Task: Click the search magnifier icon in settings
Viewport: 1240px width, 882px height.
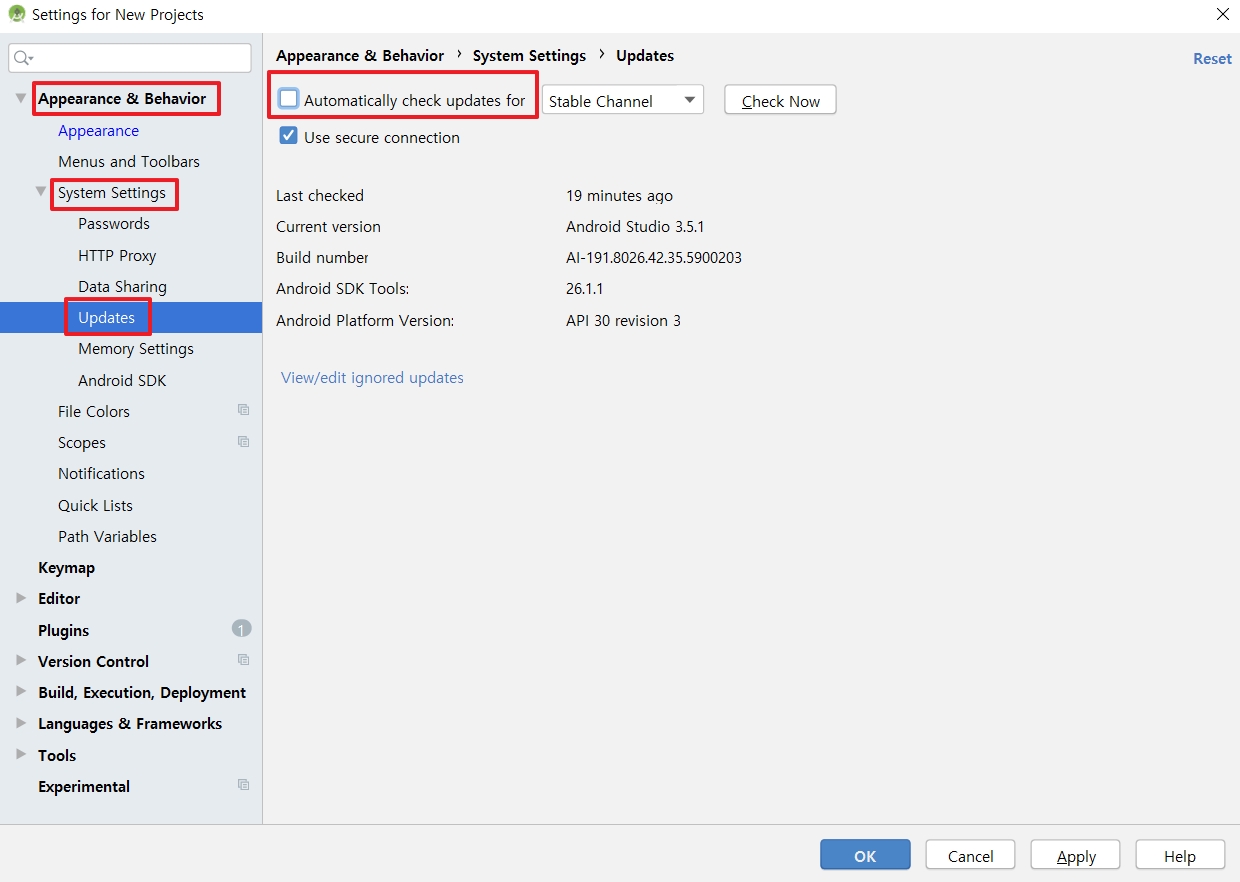Action: tap(23, 58)
